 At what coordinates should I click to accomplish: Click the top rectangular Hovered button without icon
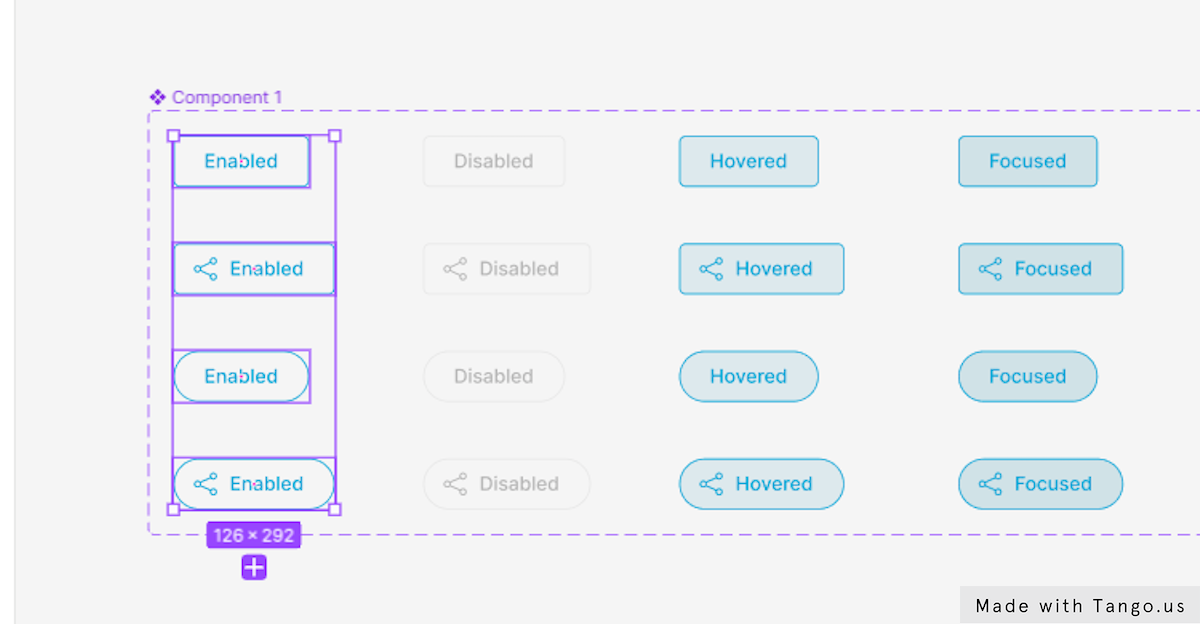[748, 161]
